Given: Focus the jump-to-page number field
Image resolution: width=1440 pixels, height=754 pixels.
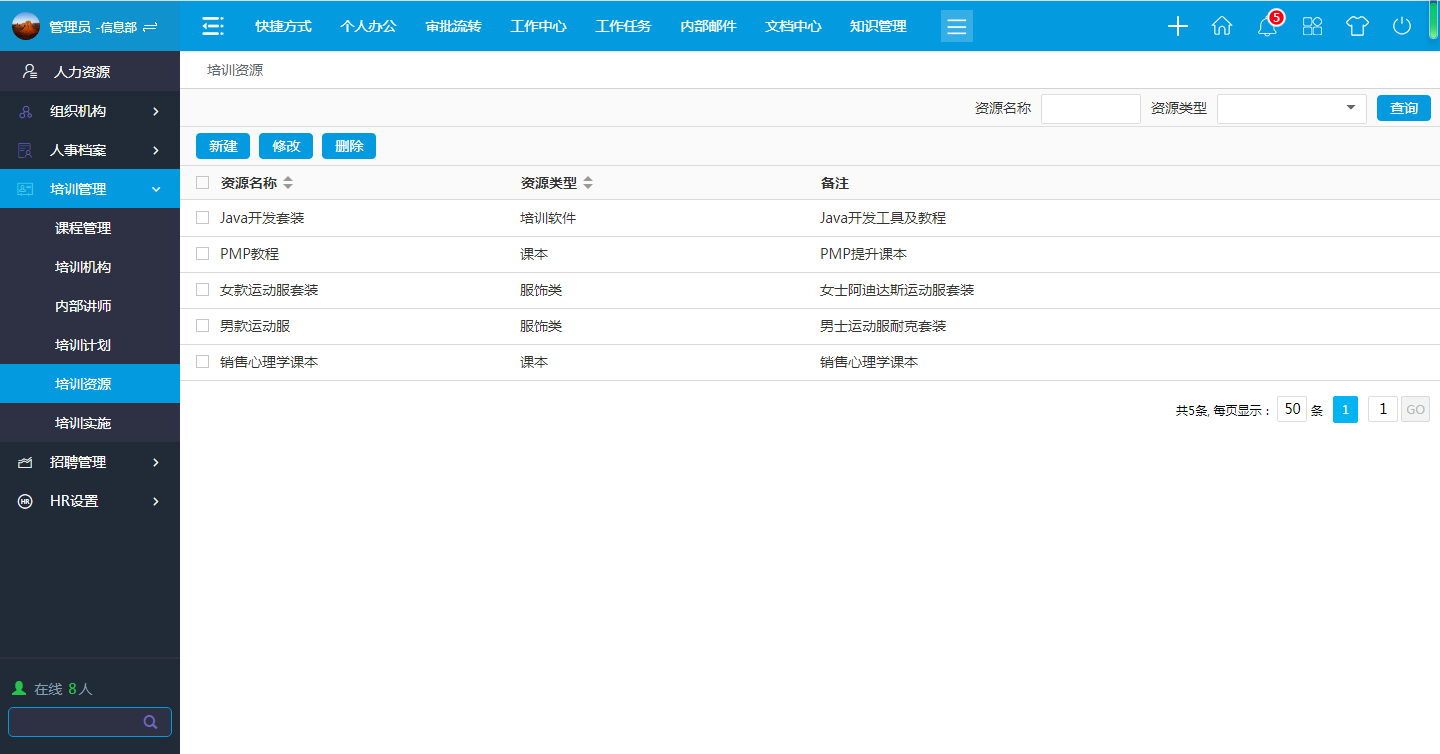Looking at the screenshot, I should click(1383, 409).
